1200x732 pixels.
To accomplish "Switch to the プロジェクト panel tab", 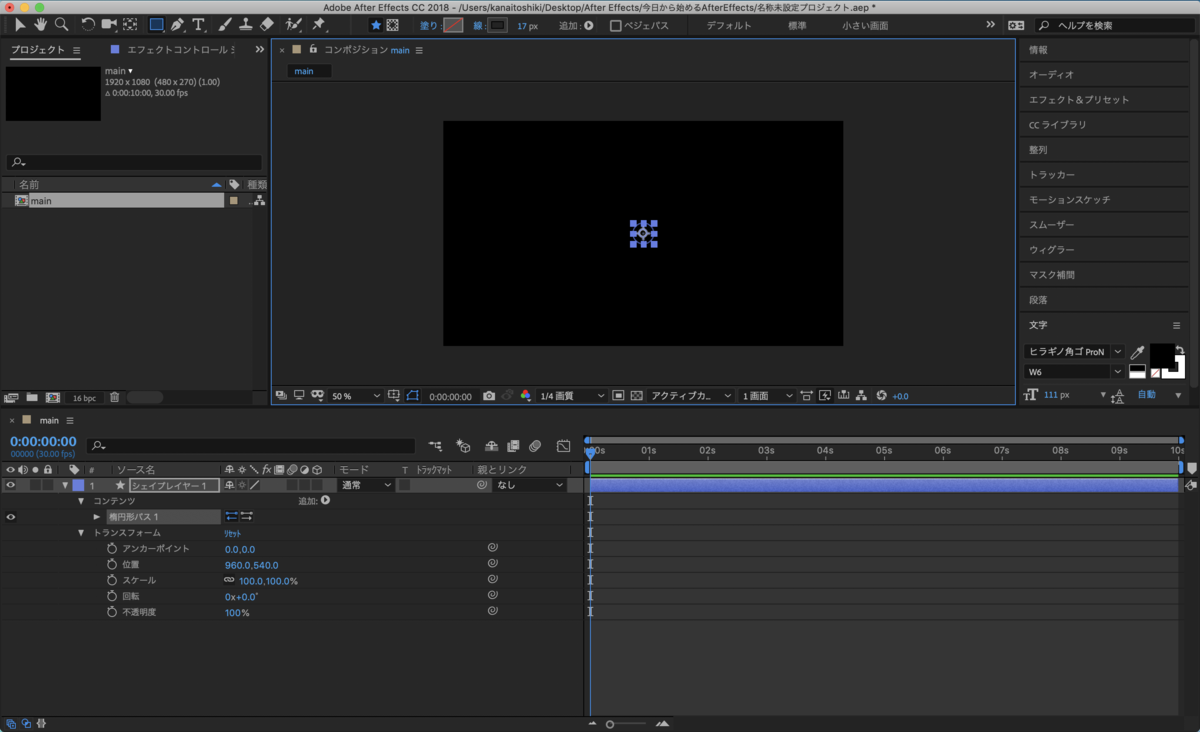I will click(38, 49).
